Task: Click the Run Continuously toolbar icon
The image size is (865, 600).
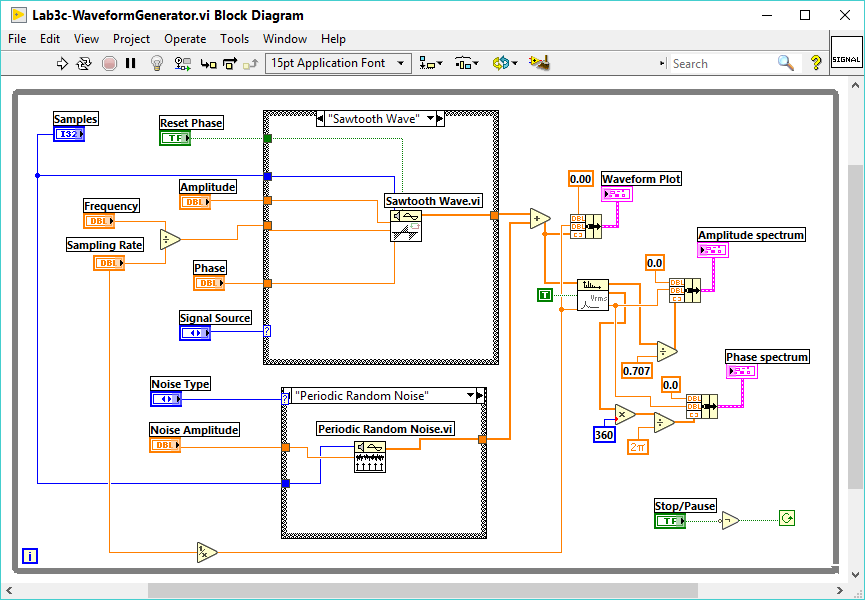Action: point(84,62)
